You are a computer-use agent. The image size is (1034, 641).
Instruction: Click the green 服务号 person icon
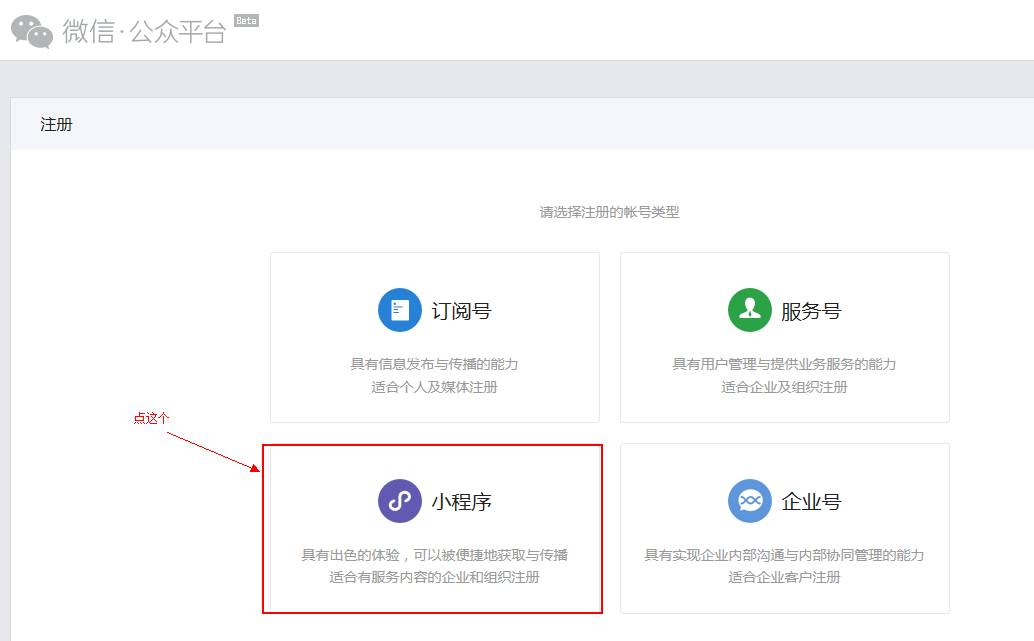(750, 310)
